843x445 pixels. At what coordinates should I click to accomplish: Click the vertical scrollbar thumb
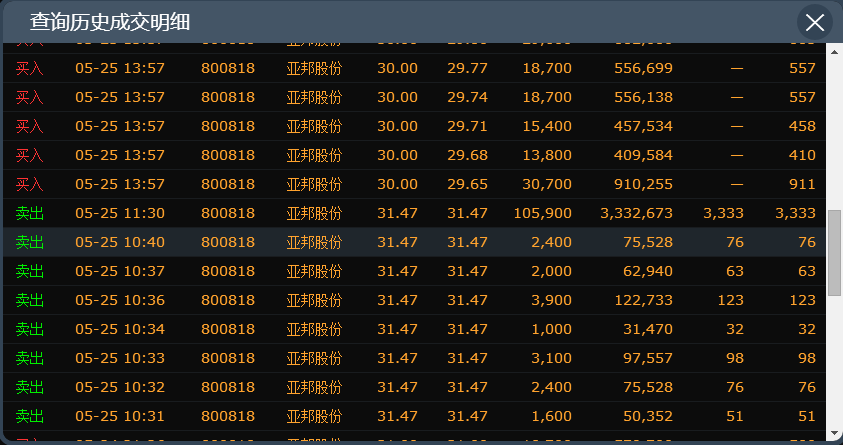coord(834,253)
